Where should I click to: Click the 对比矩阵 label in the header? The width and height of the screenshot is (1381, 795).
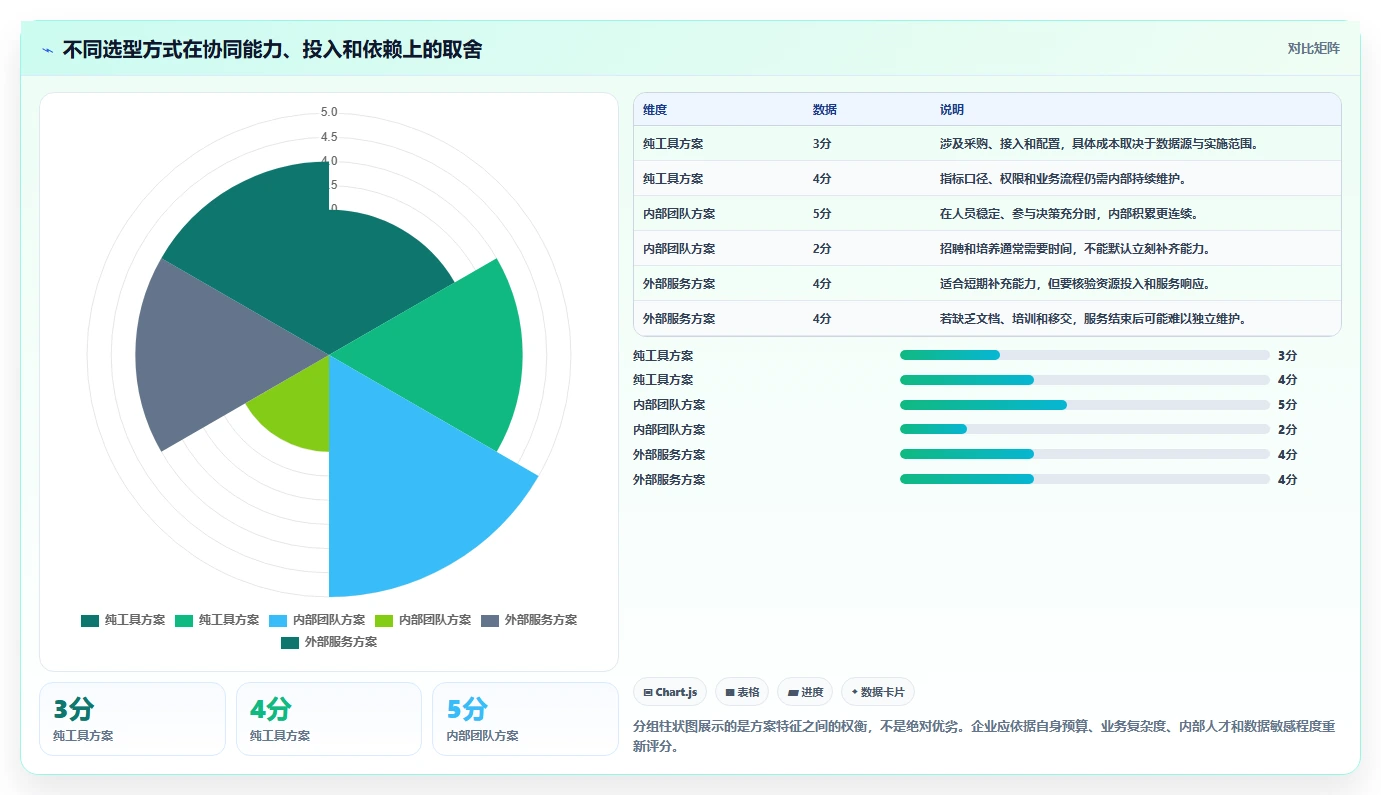tap(1313, 48)
